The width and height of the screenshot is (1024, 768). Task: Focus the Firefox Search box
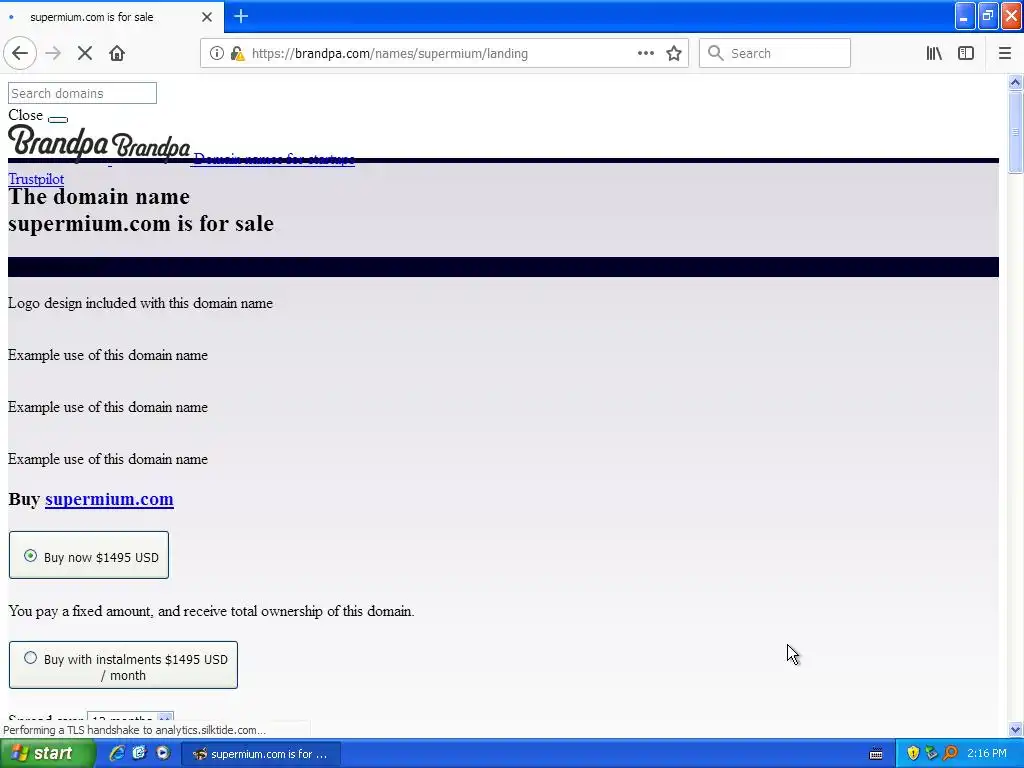(x=775, y=53)
